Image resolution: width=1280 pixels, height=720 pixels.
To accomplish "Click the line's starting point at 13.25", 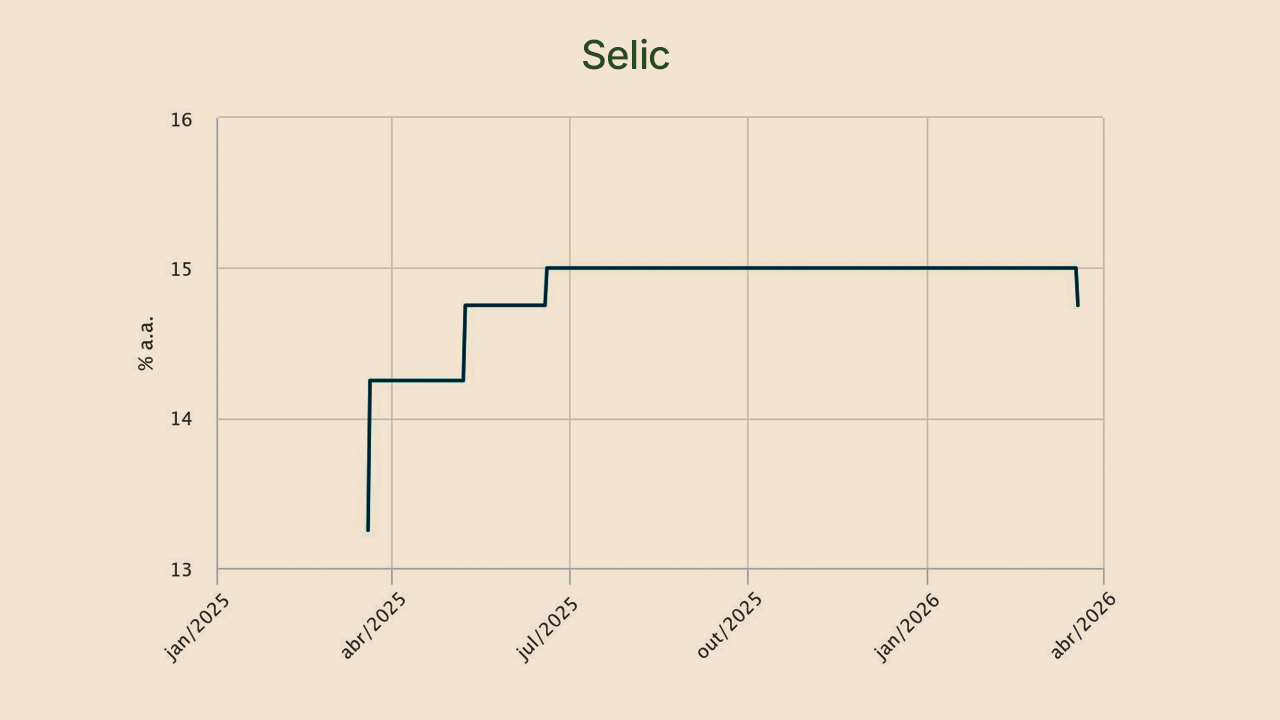I will coord(368,529).
